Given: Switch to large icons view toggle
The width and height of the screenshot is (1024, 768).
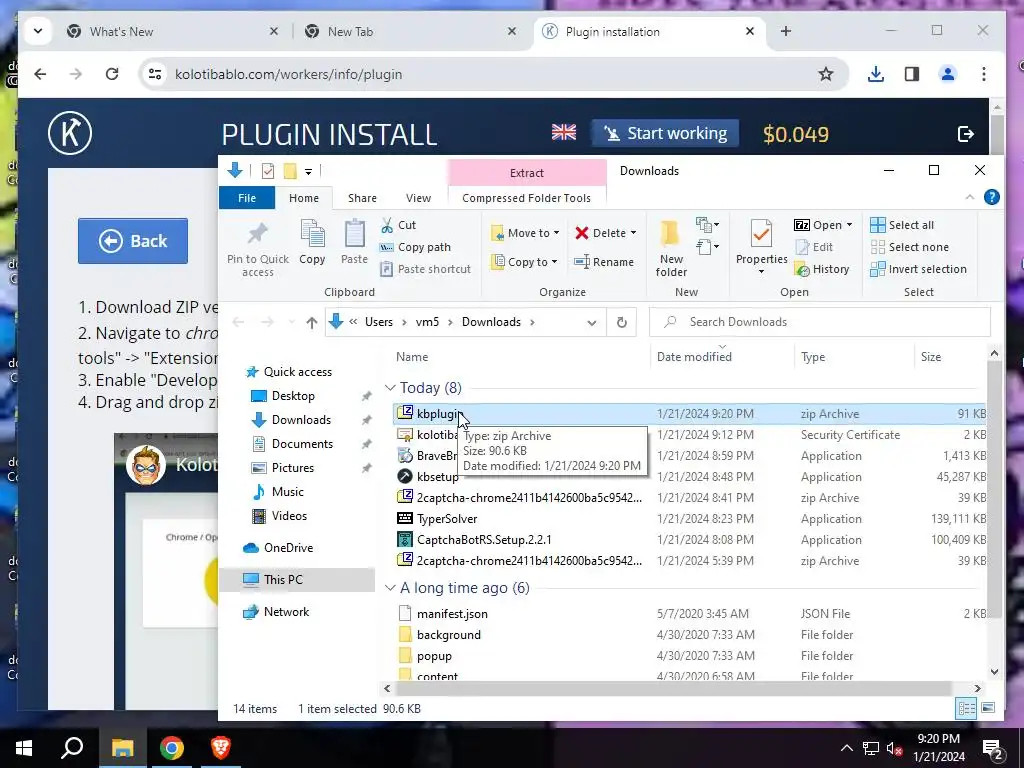Looking at the screenshot, I should (x=988, y=708).
